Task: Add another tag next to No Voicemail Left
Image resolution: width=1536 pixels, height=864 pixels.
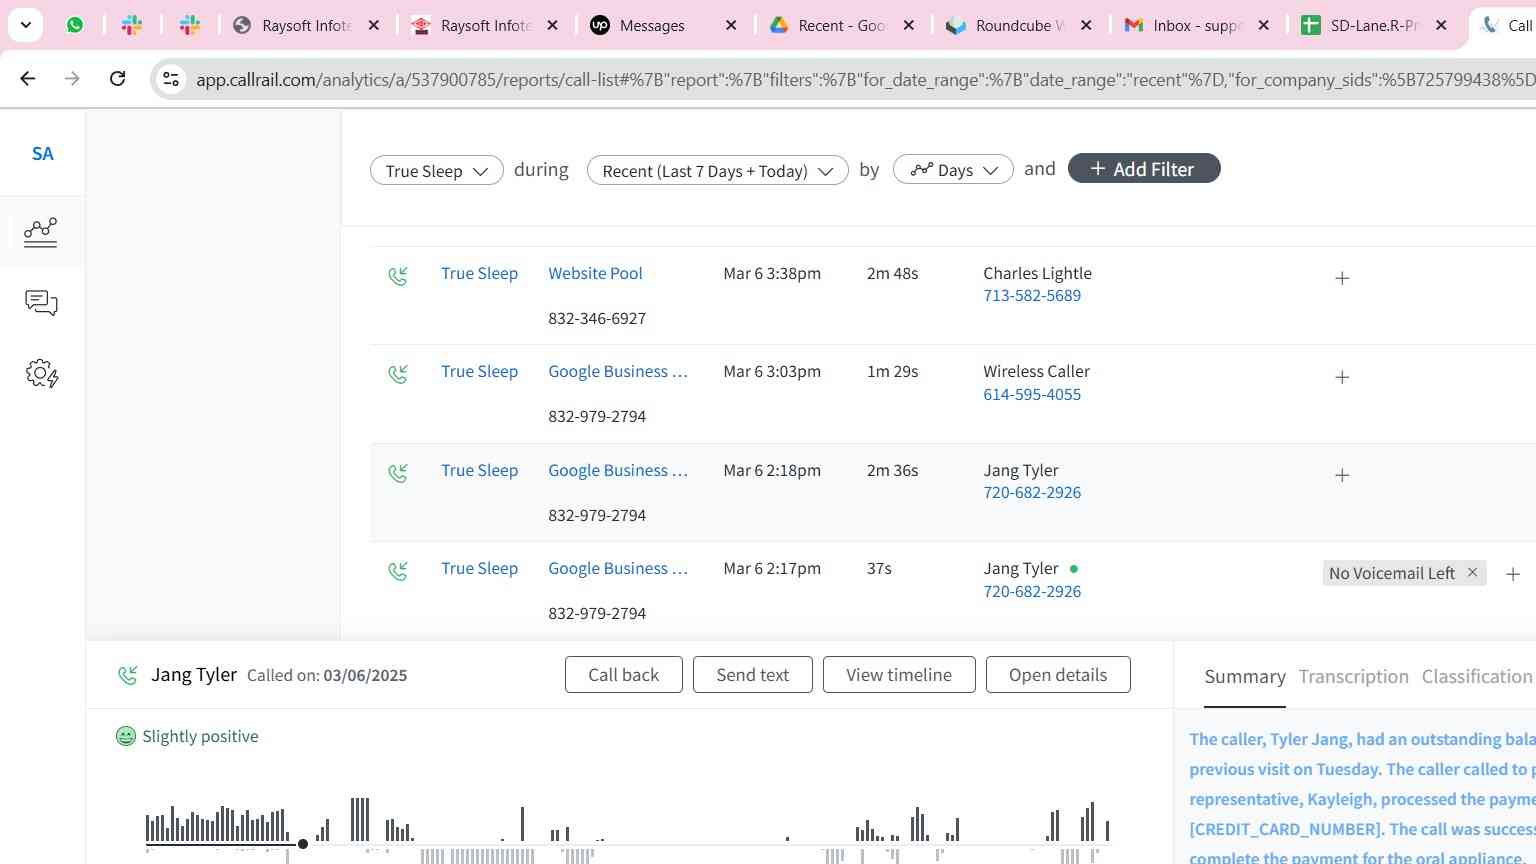Action: pyautogui.click(x=1513, y=574)
